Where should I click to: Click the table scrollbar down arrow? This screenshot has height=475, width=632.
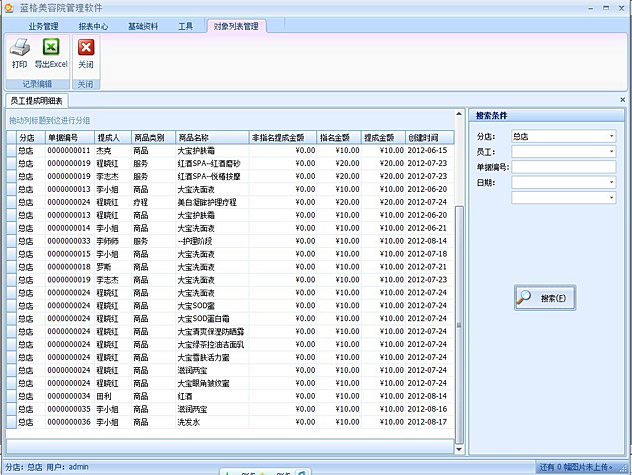coord(459,449)
